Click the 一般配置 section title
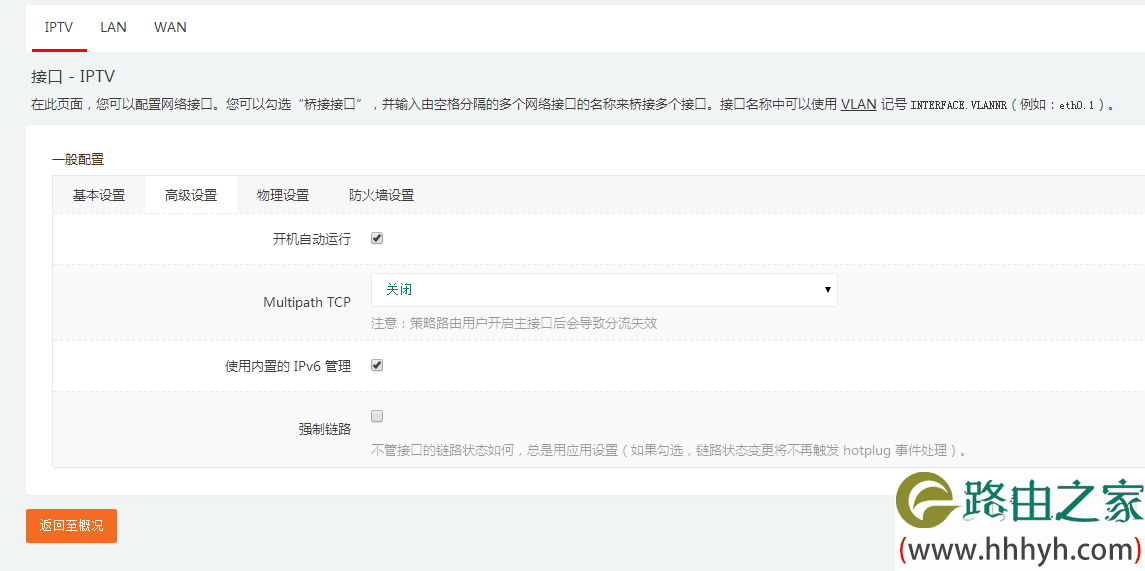 point(78,159)
